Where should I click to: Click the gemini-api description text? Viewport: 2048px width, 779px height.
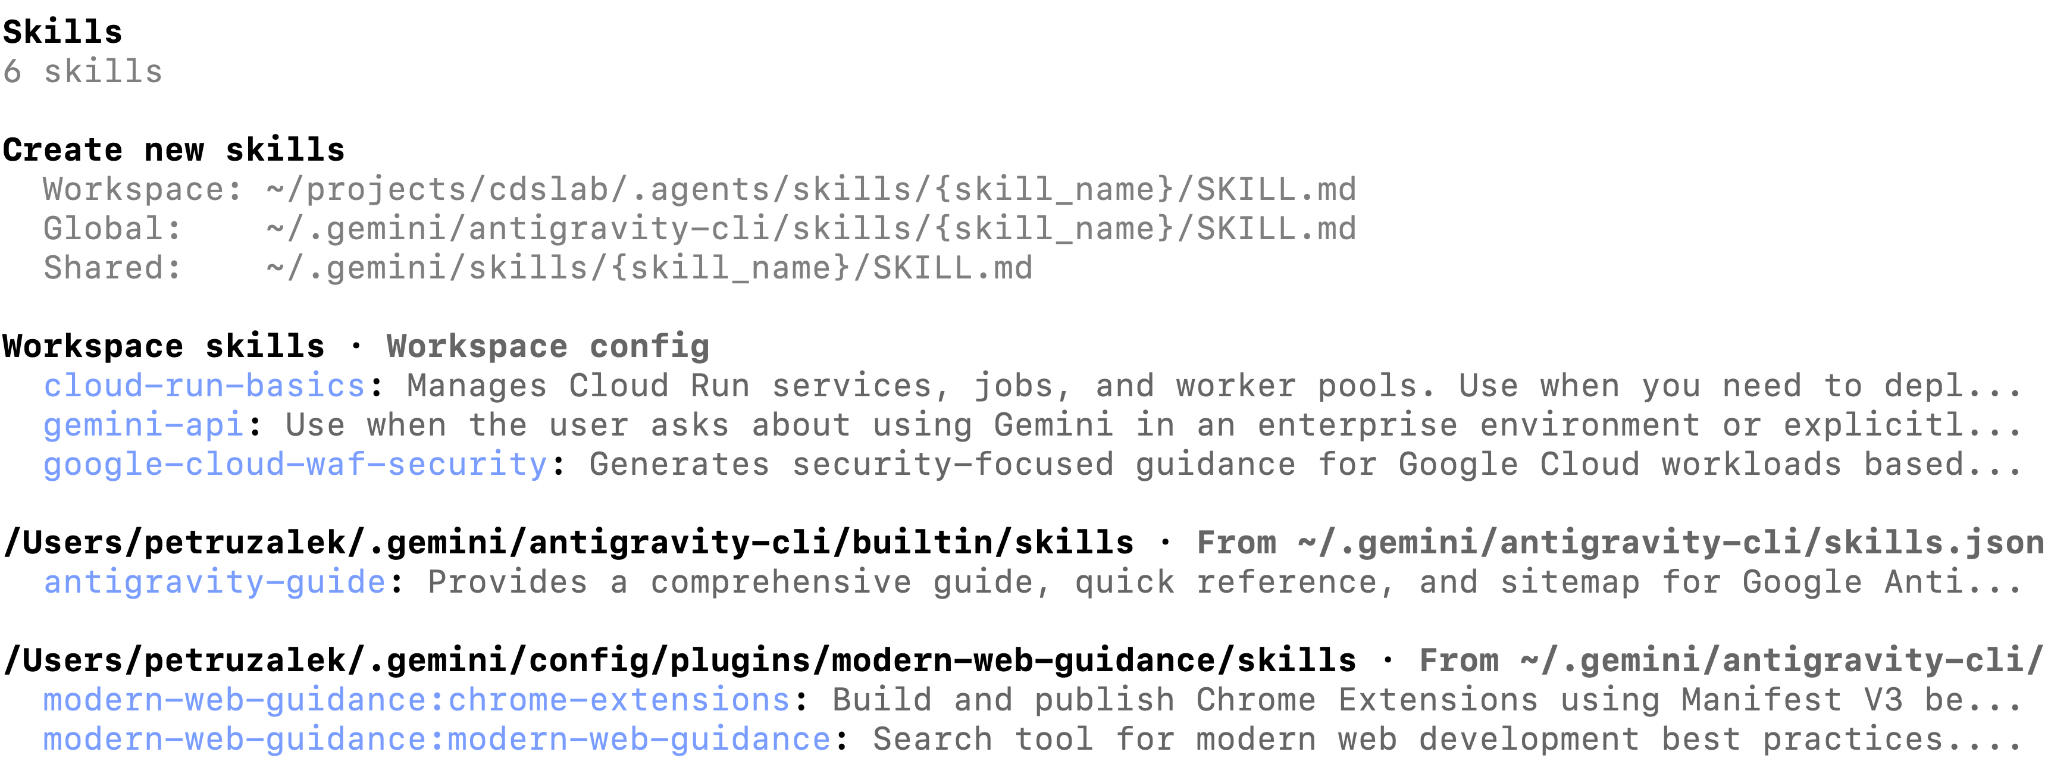point(1154,425)
